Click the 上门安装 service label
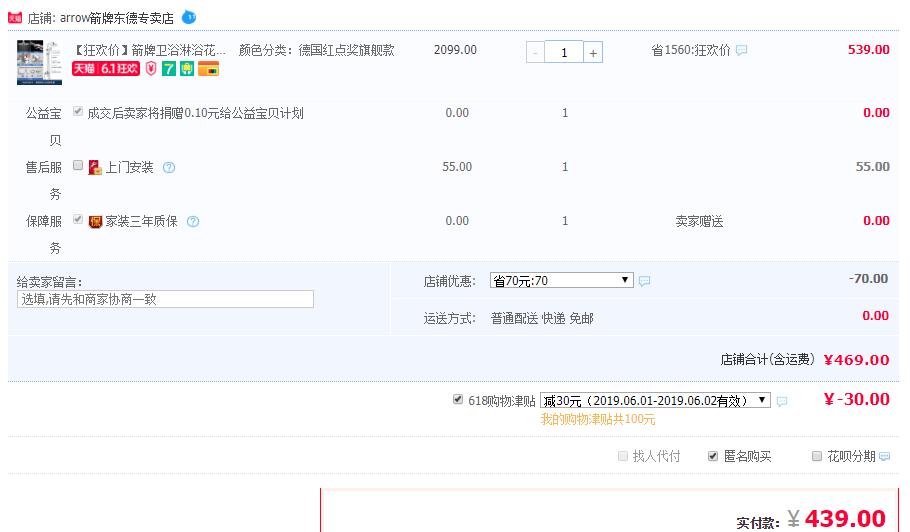910x532 pixels. tap(129, 168)
